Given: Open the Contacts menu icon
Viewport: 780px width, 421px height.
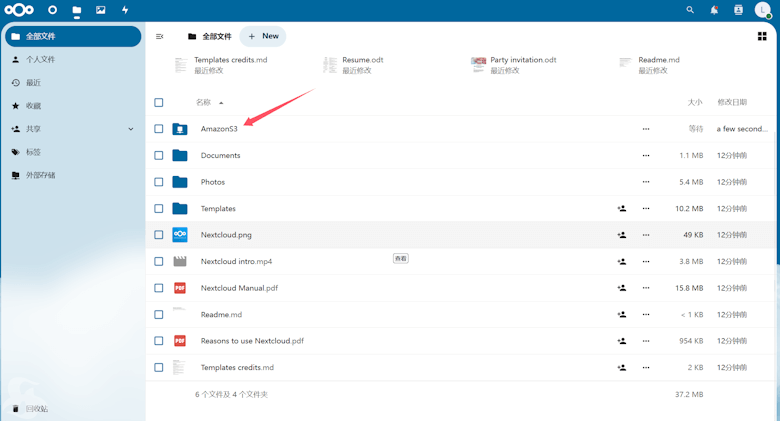Looking at the screenshot, I should (738, 10).
